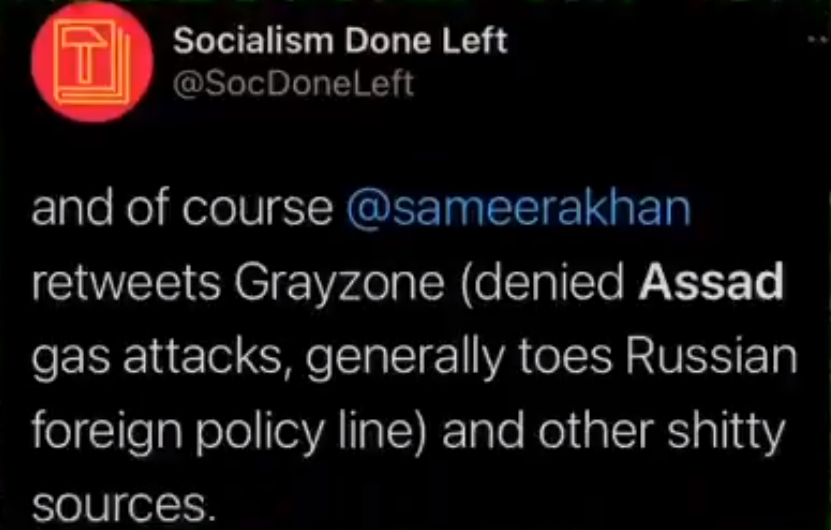Follow the @sameerakhan mention link
The image size is (831, 530).
(x=519, y=208)
